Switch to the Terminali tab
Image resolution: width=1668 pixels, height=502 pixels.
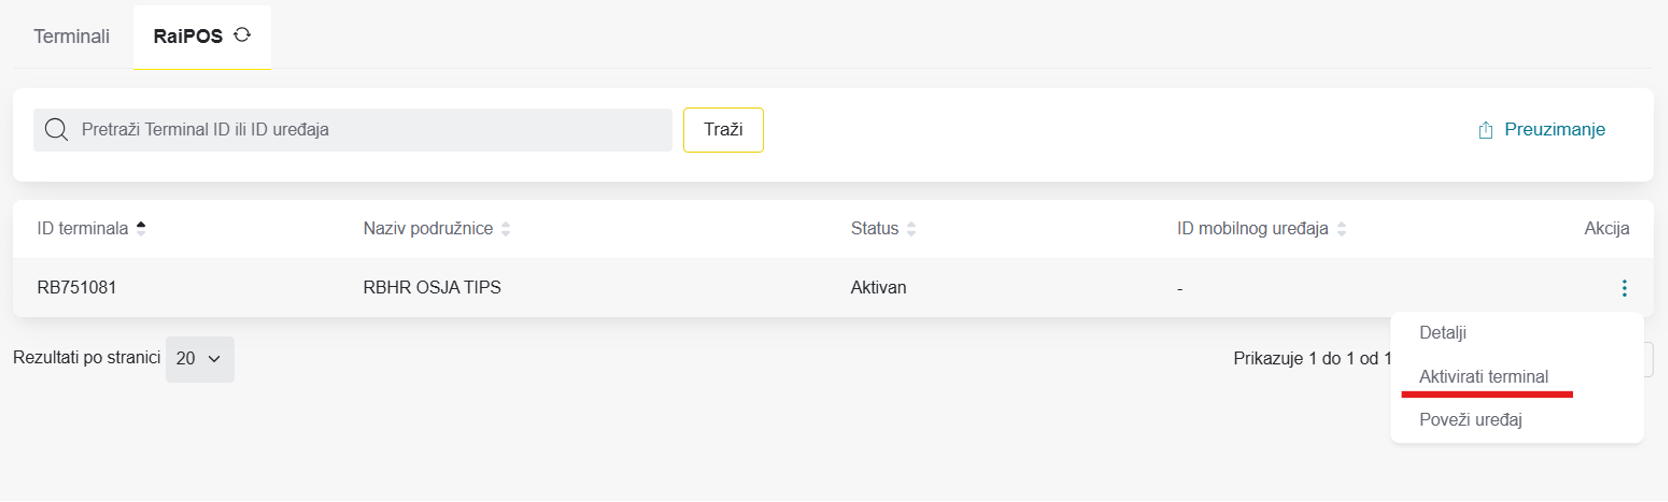pos(72,36)
